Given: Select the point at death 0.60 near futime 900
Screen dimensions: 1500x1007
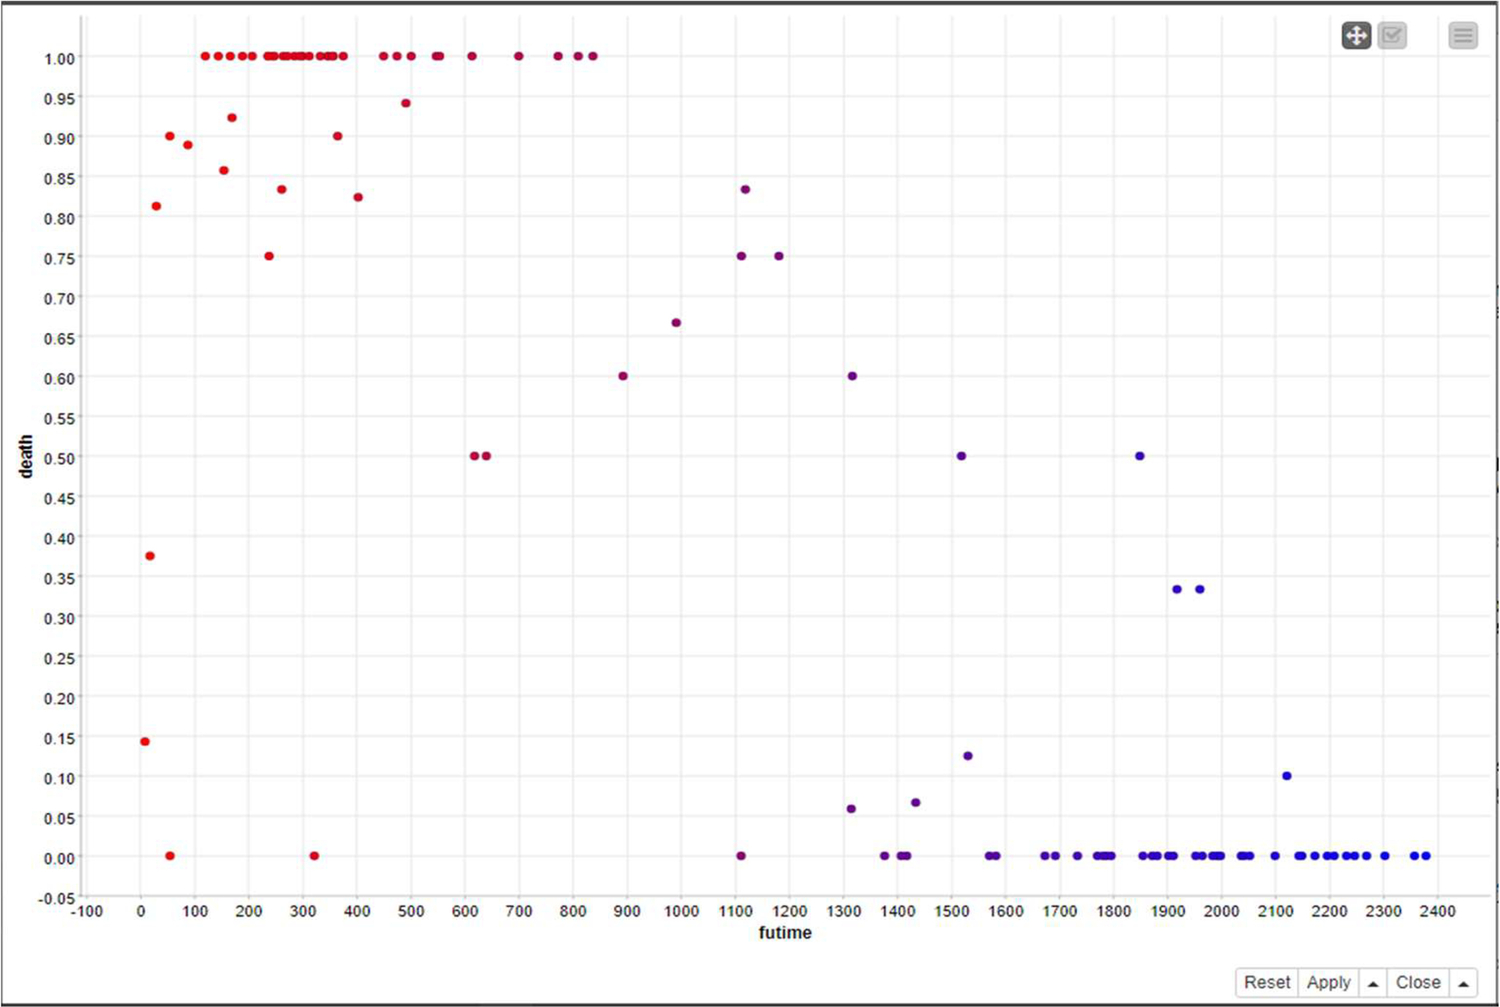Looking at the screenshot, I should click(x=623, y=376).
